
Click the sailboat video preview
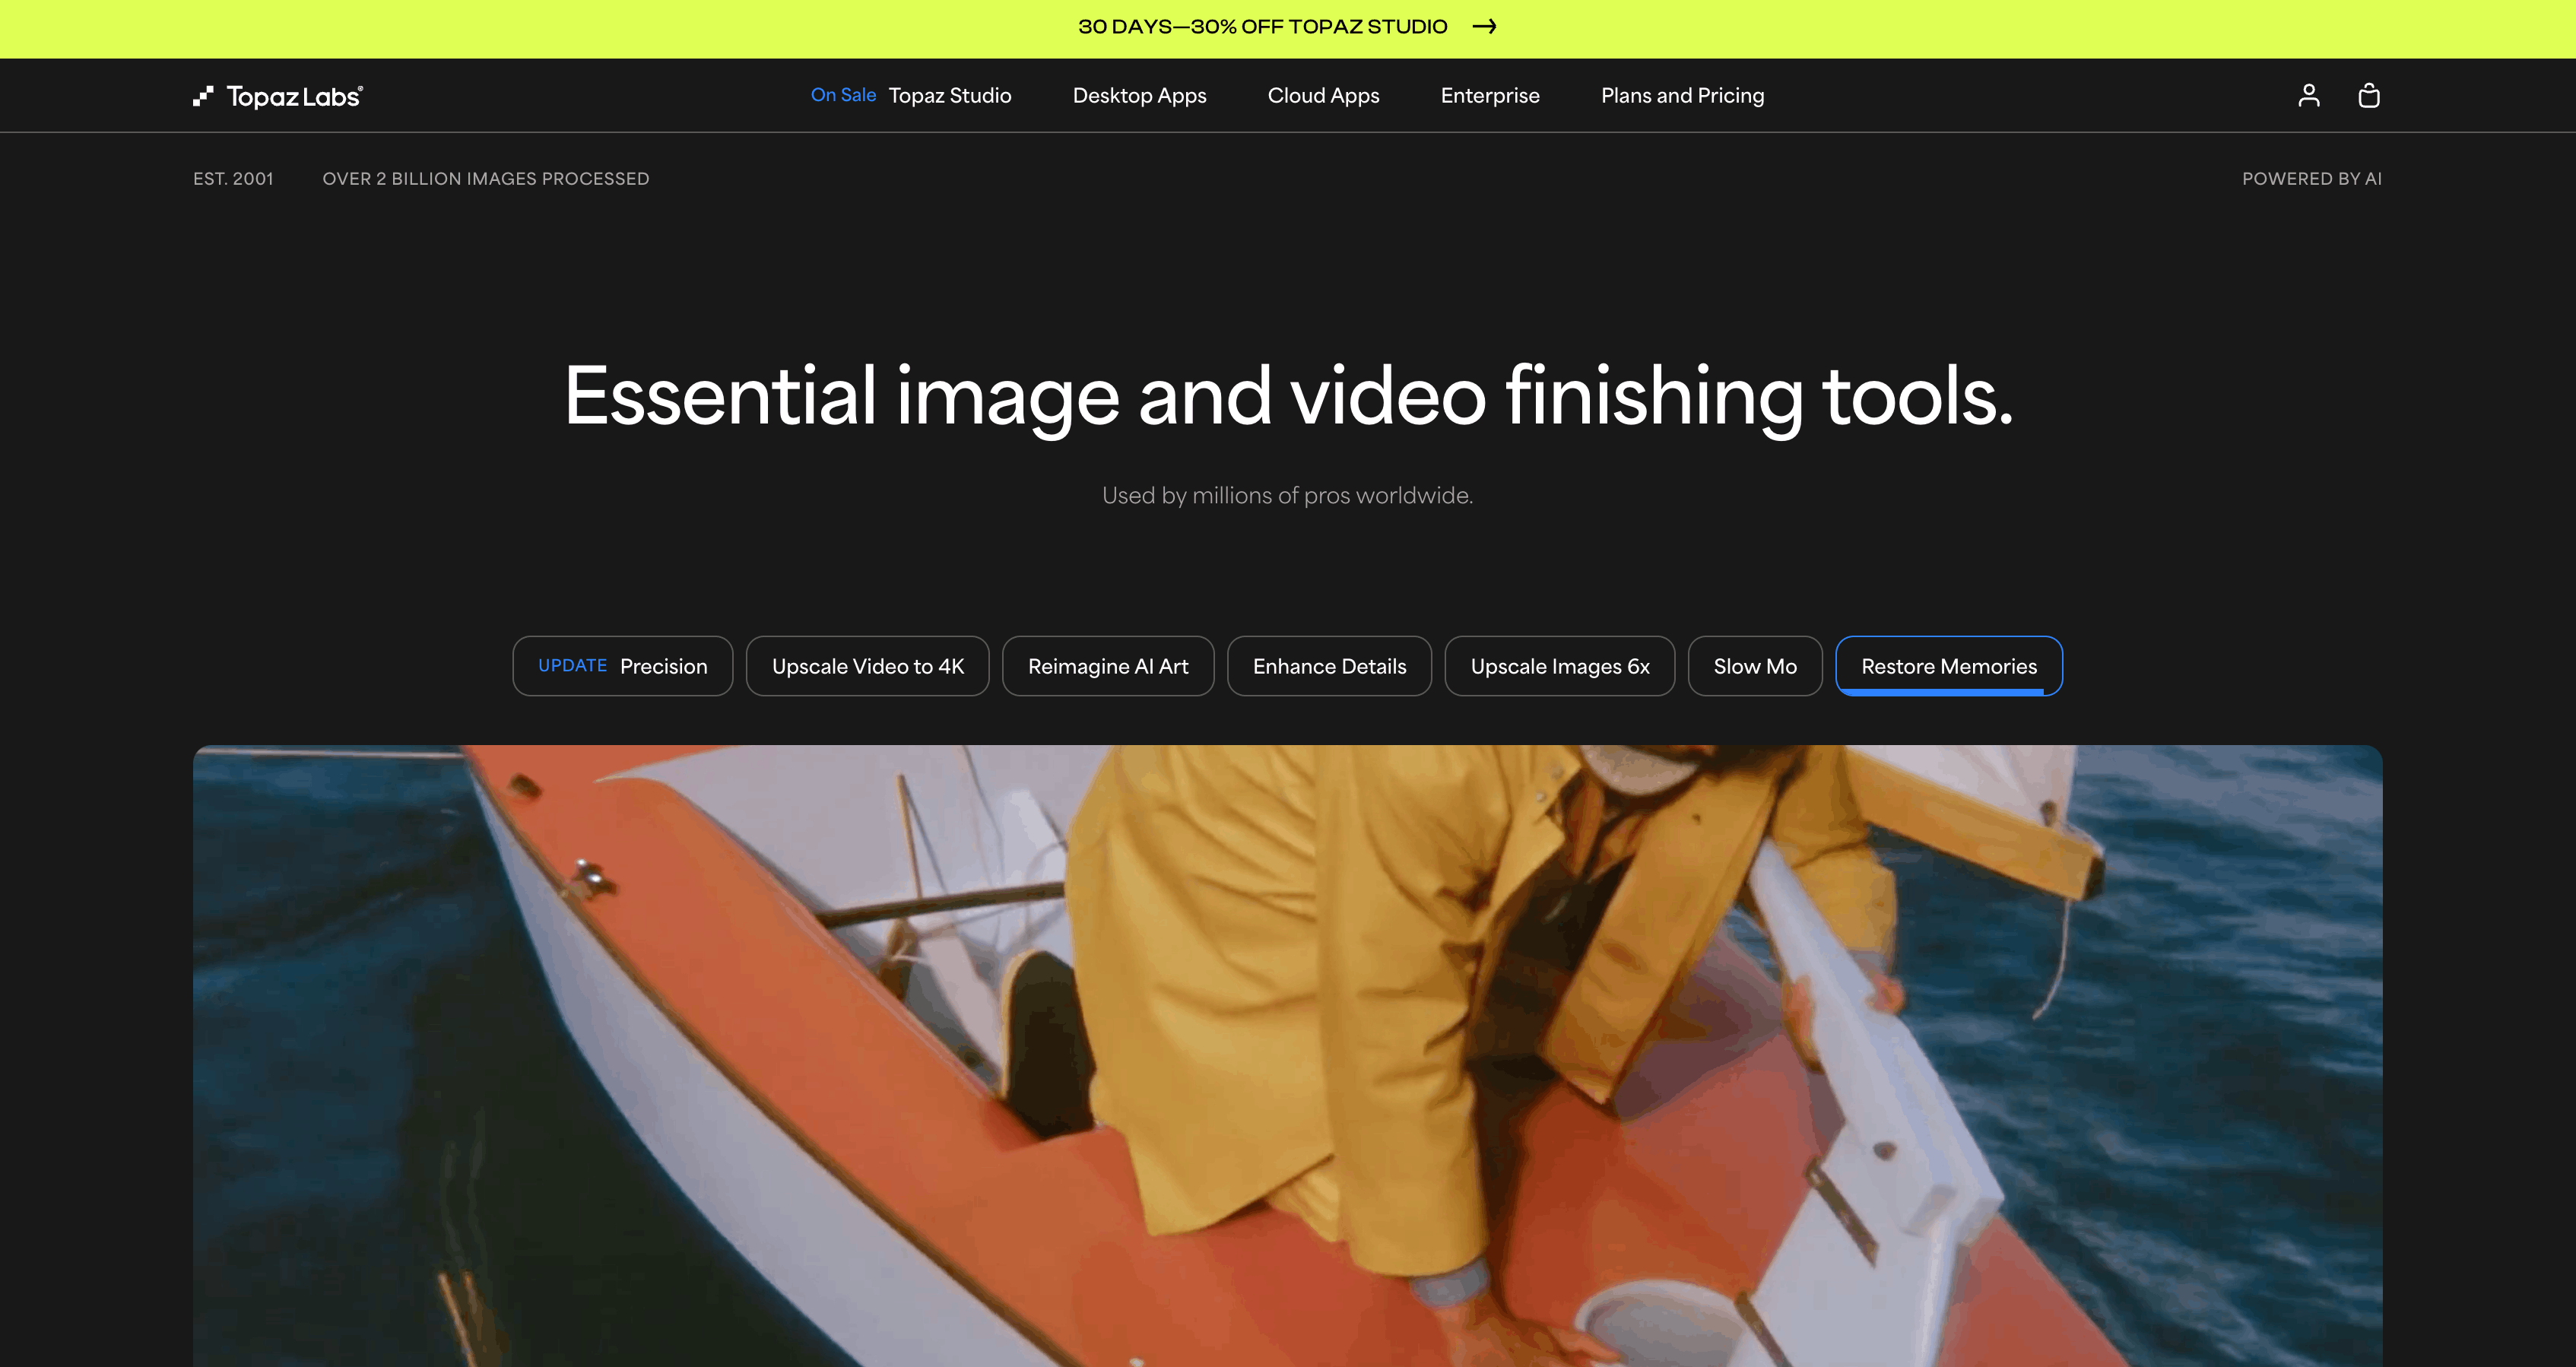point(1287,1055)
